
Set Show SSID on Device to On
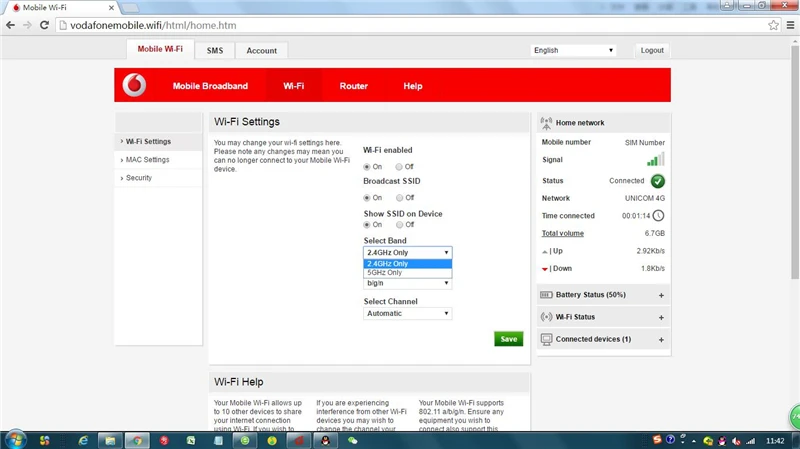367,225
